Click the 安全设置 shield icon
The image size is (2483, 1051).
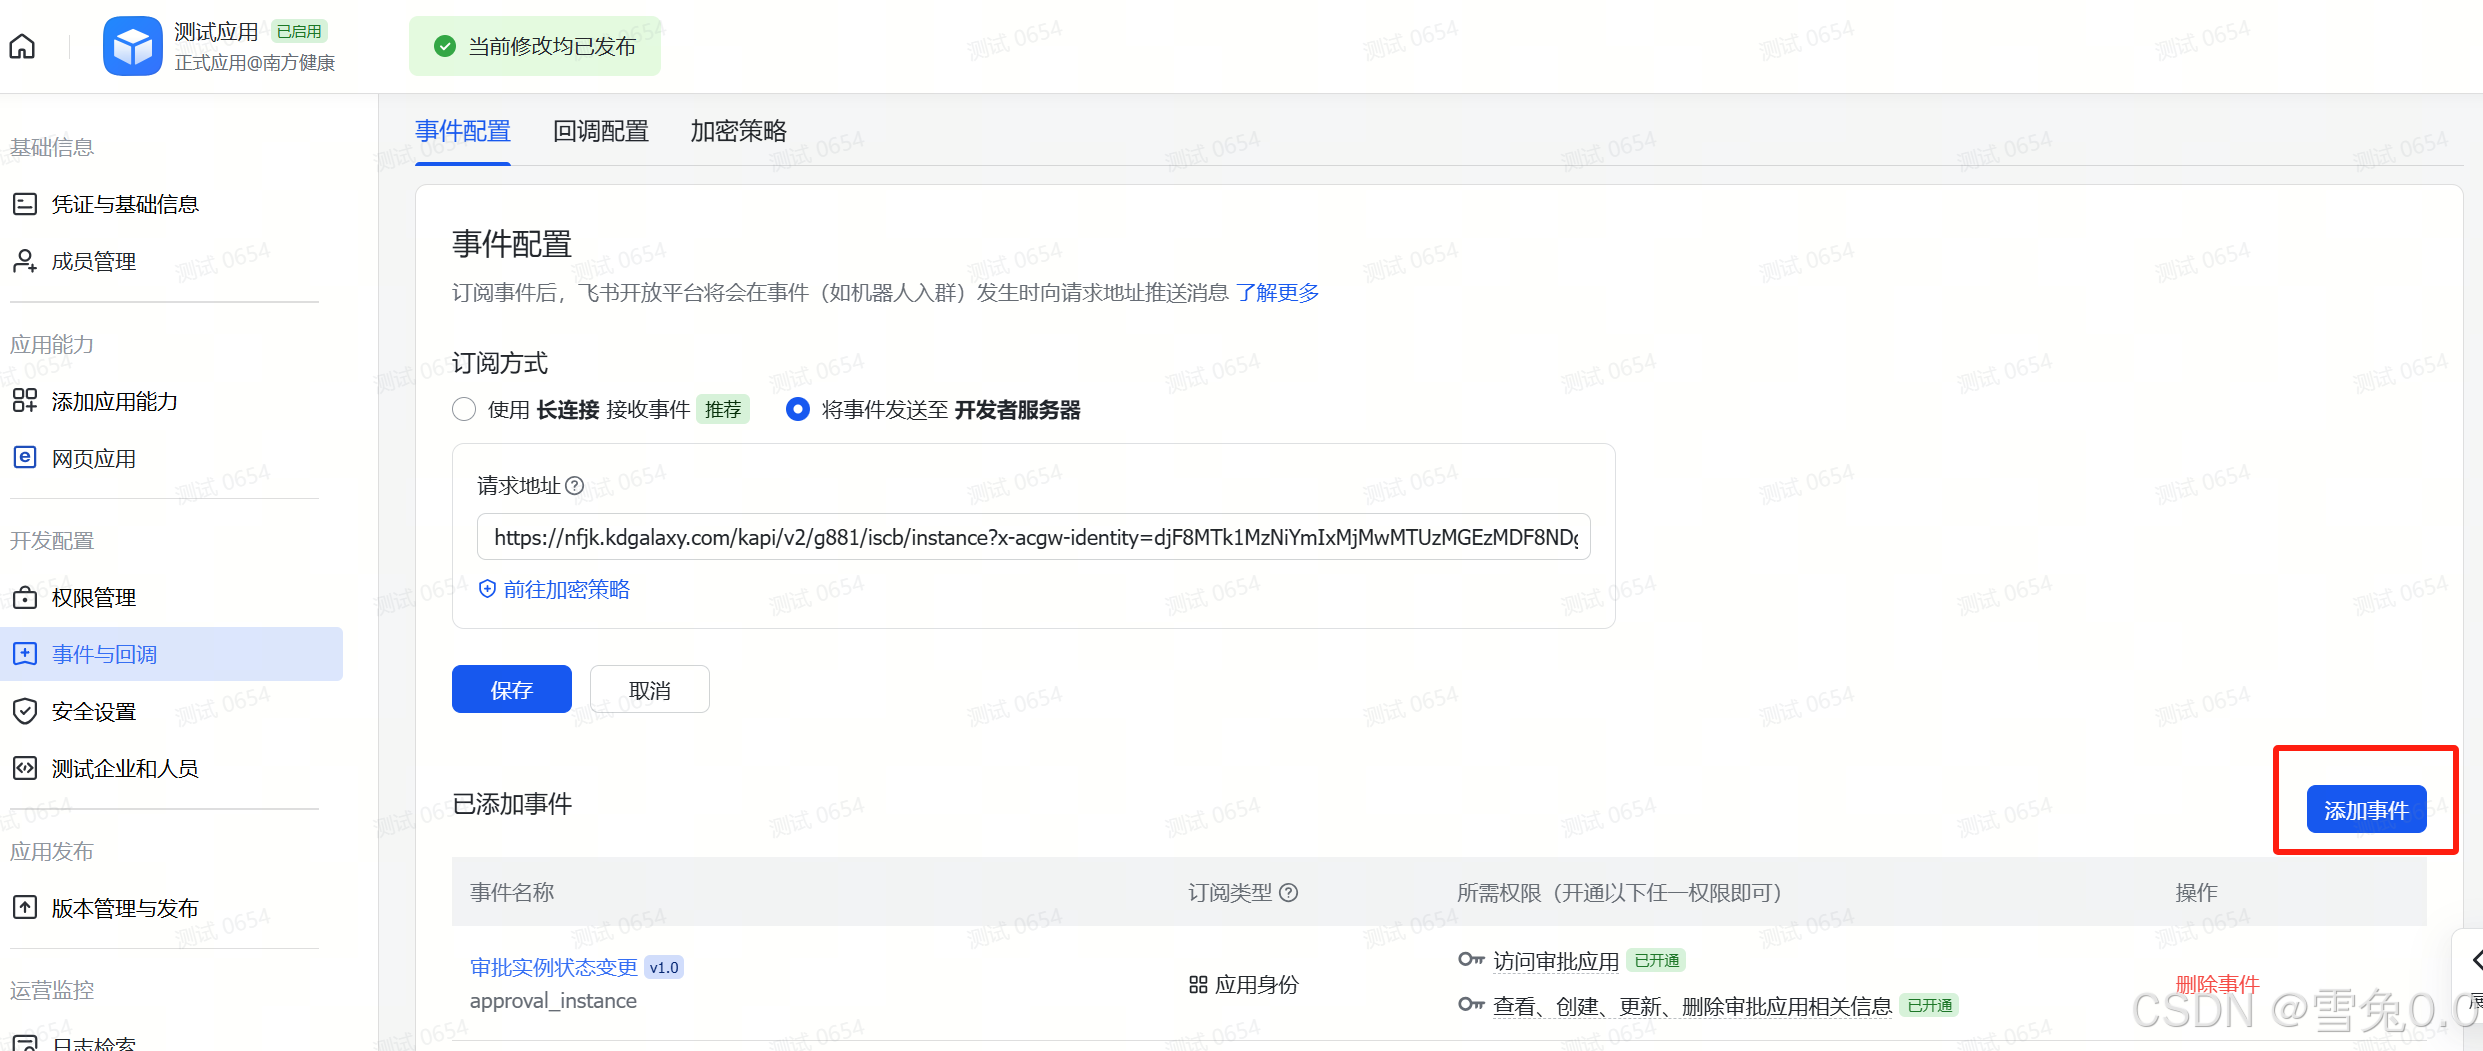(x=25, y=711)
